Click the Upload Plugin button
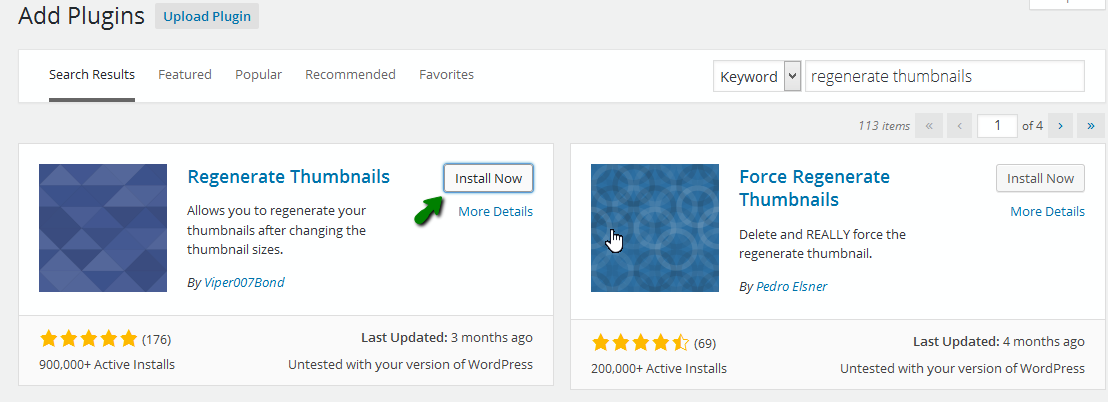Image resolution: width=1108 pixels, height=402 pixels. coord(207,16)
